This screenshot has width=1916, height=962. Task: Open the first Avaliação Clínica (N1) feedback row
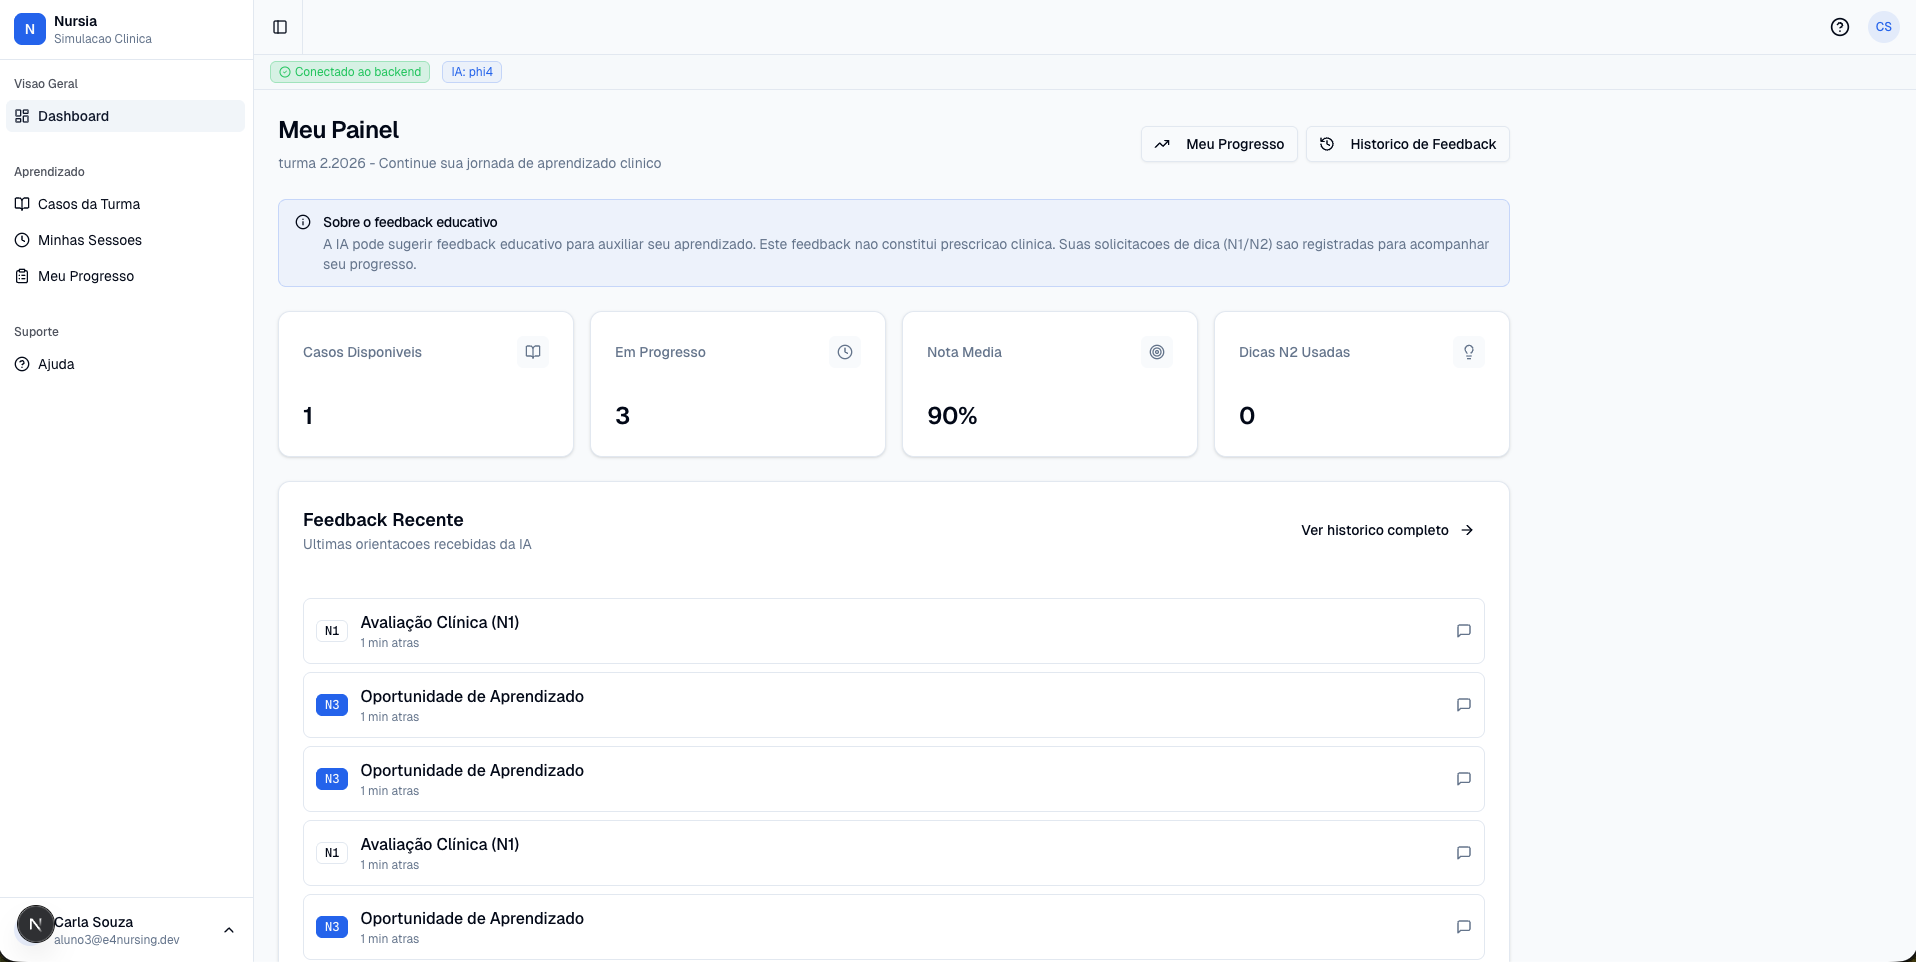click(x=894, y=631)
